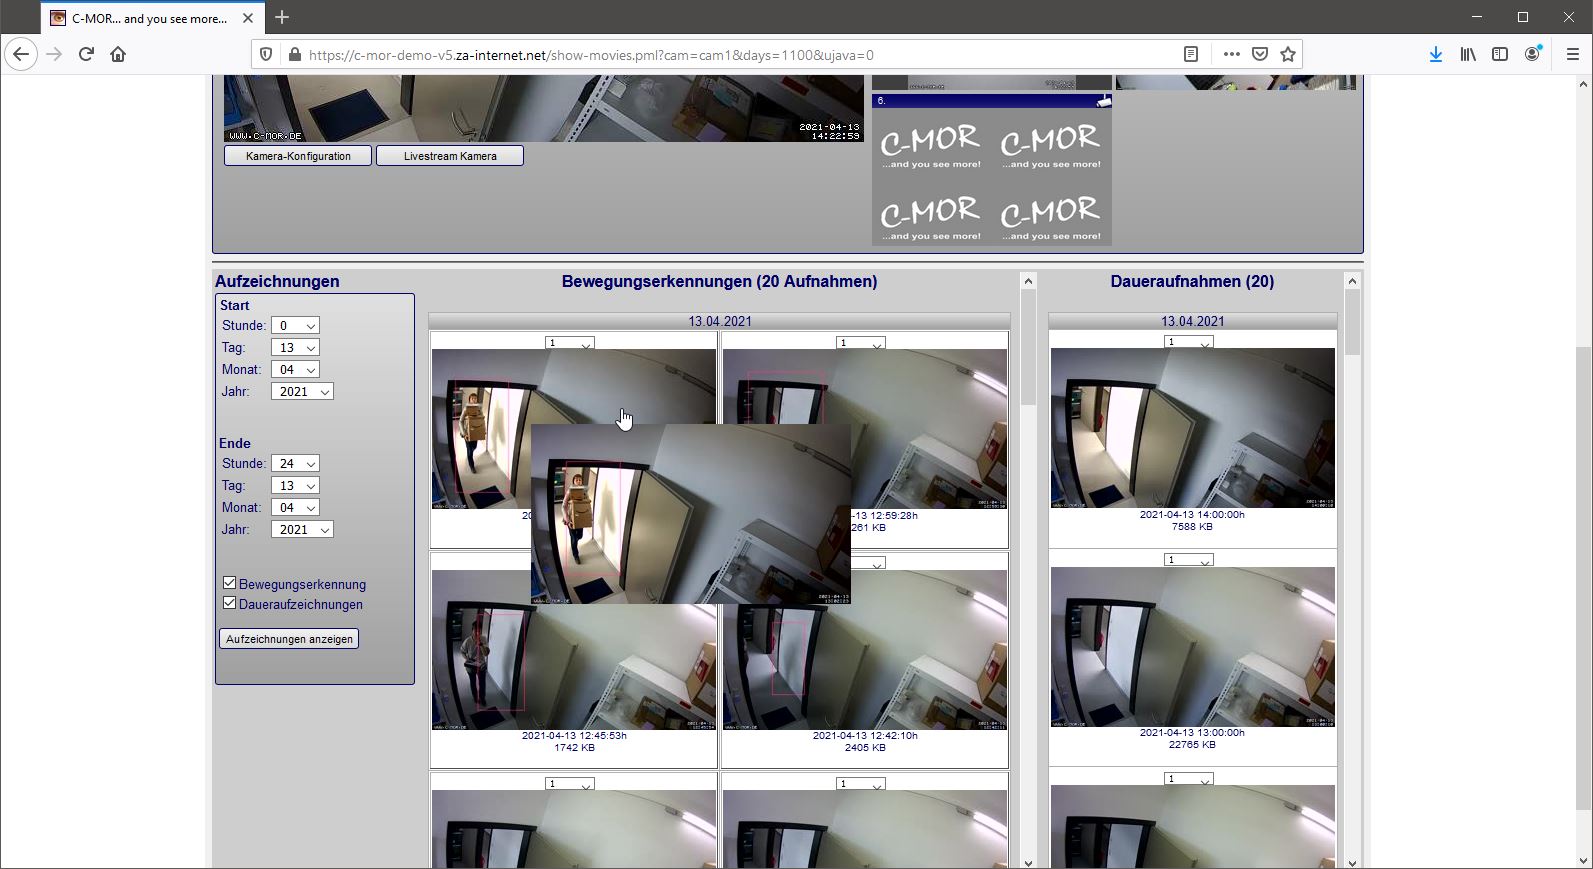Click Daueraufnahmen (20) heading
1593x869 pixels.
click(x=1192, y=282)
